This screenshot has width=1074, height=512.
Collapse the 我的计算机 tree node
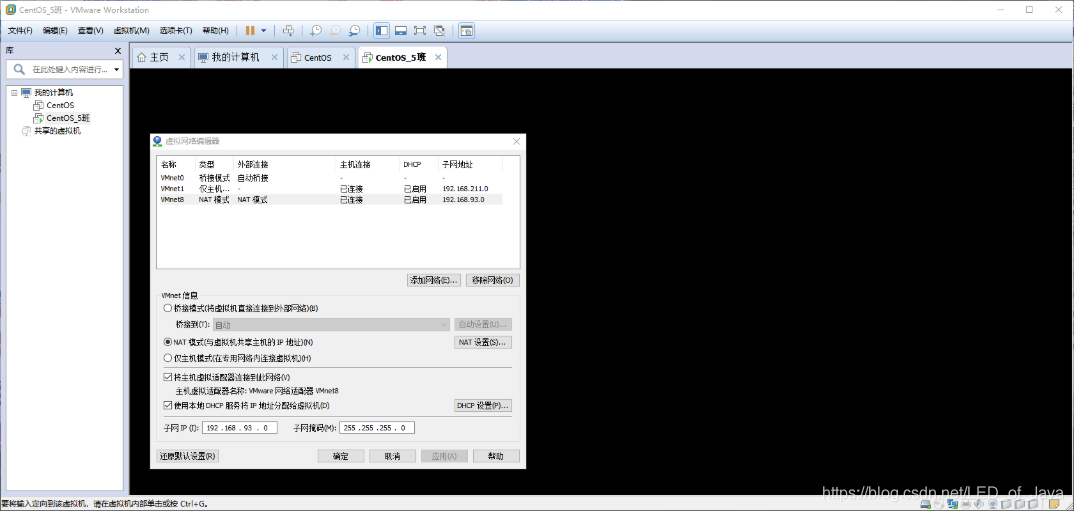[14, 92]
